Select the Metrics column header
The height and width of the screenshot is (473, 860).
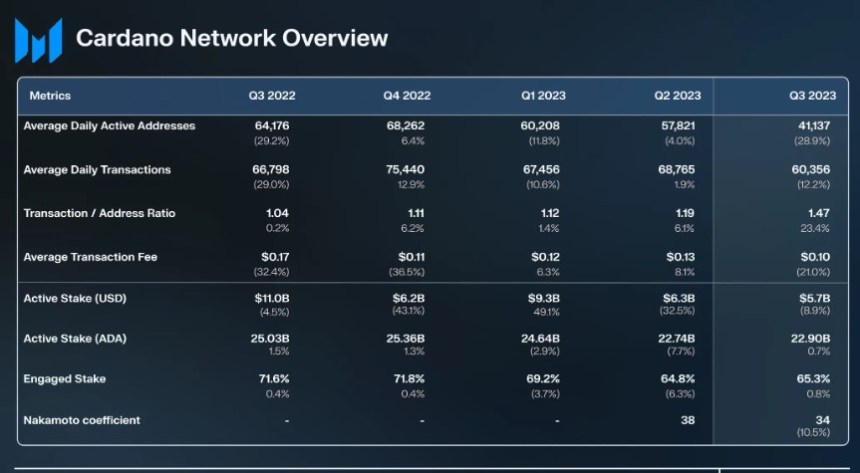click(50, 96)
